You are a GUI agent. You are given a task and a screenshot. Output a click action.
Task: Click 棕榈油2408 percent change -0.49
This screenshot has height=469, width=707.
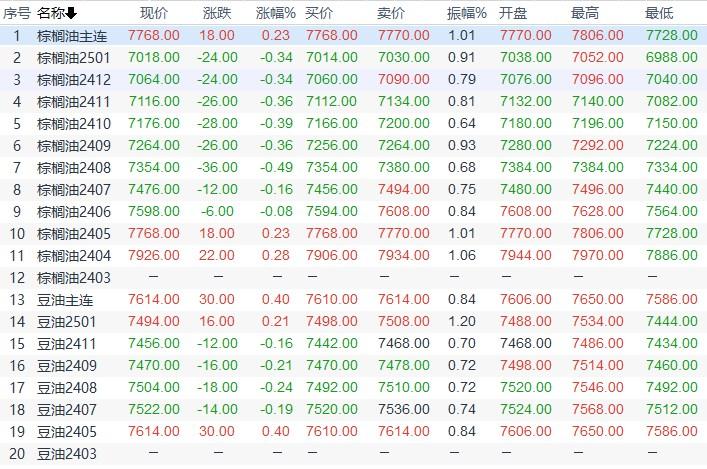pos(276,167)
